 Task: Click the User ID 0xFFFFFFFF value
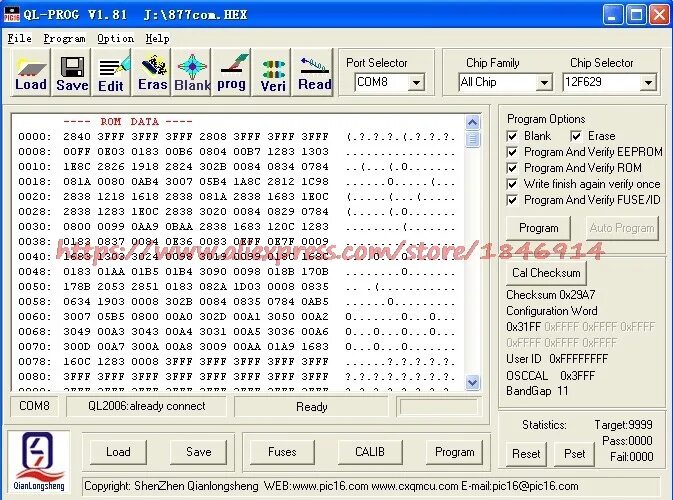point(579,359)
